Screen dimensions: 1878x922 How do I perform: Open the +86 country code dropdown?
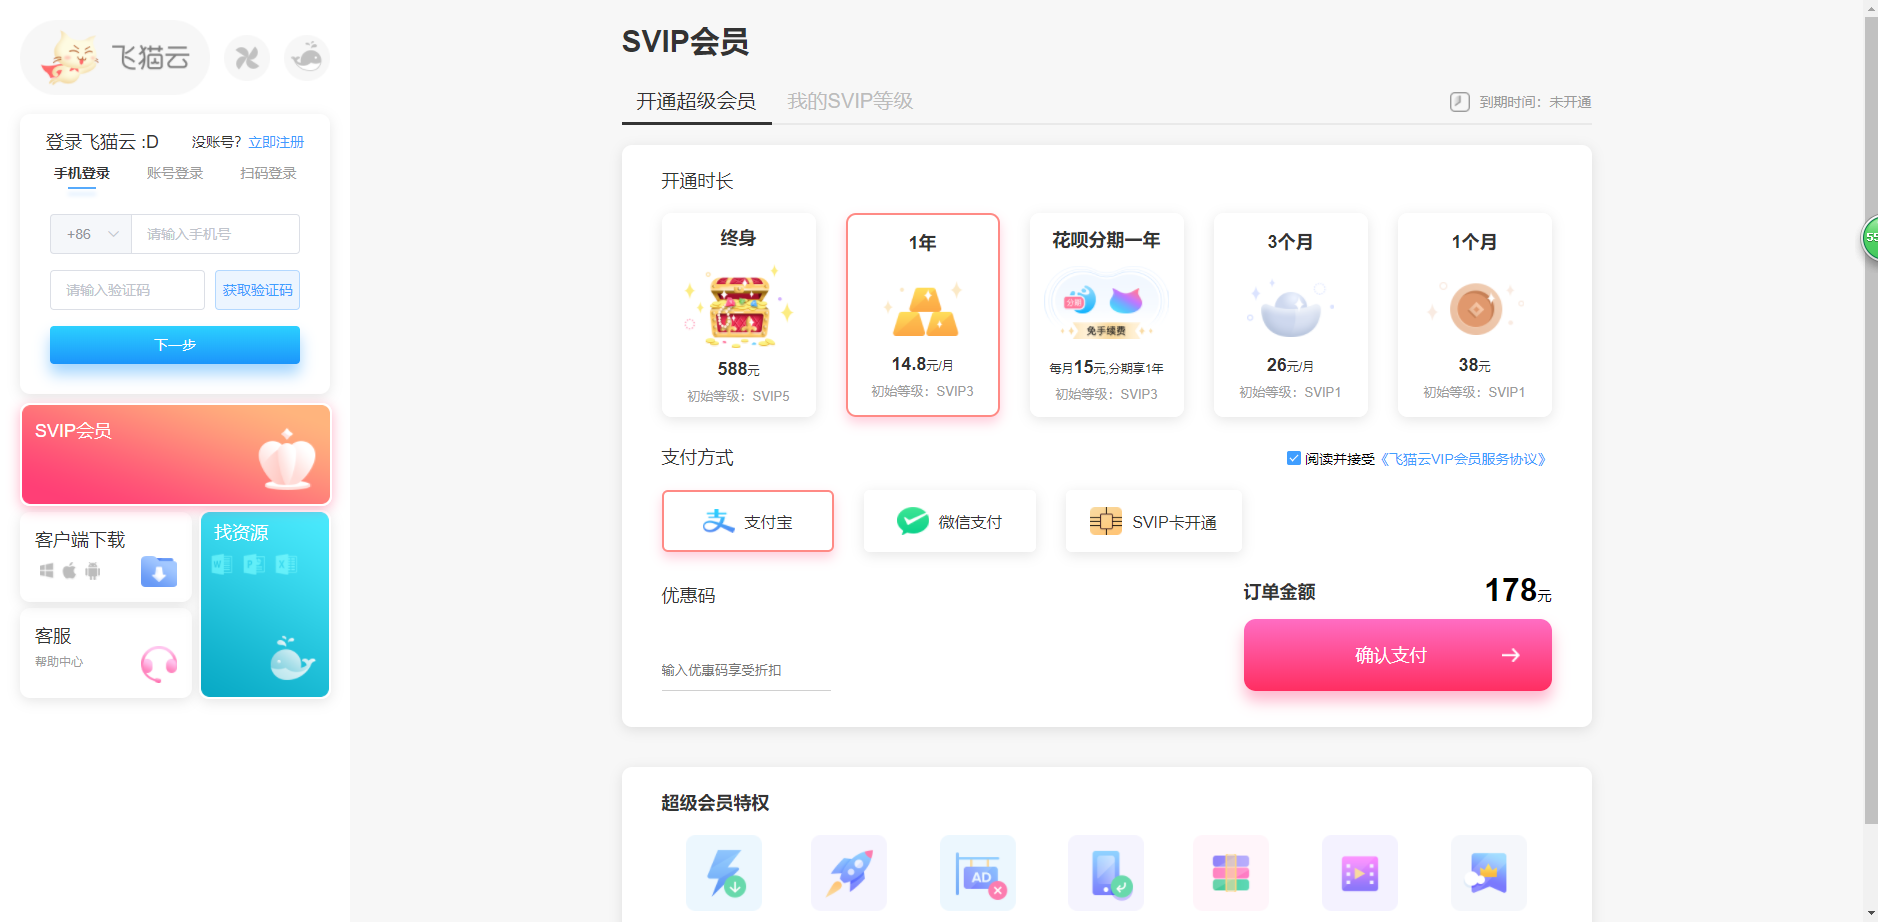90,233
